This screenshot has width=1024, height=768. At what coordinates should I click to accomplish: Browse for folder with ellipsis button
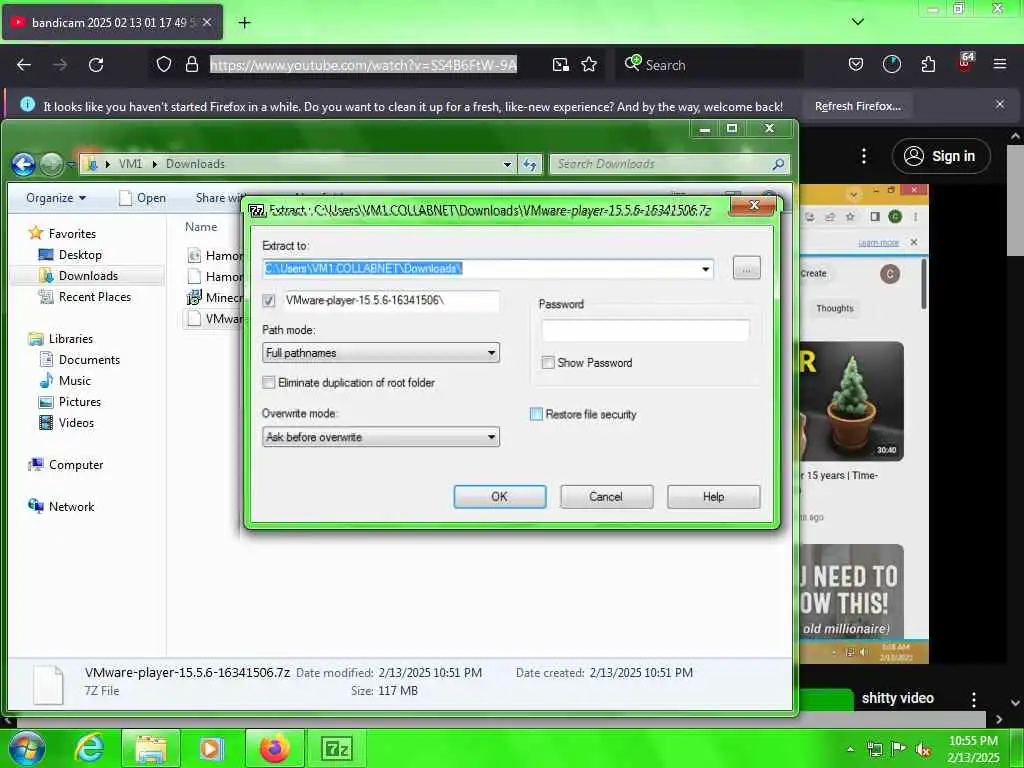pos(746,268)
